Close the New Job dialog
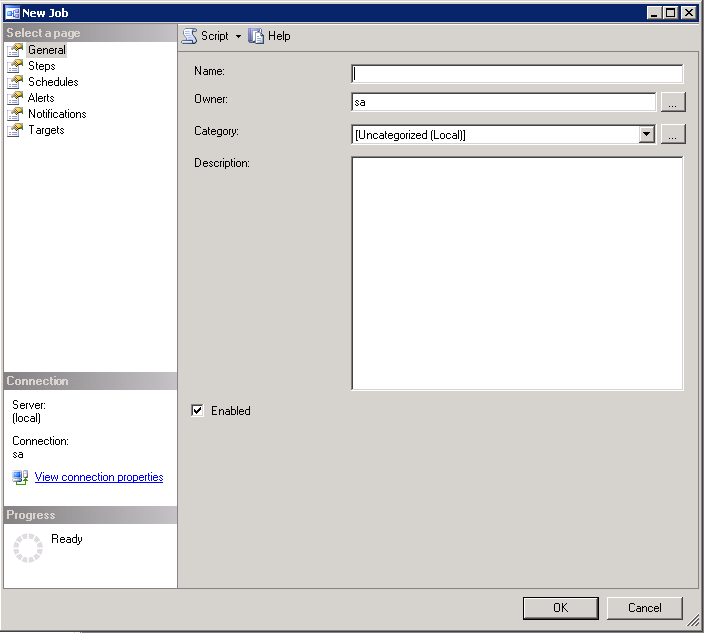The height and width of the screenshot is (633, 704). (x=689, y=13)
